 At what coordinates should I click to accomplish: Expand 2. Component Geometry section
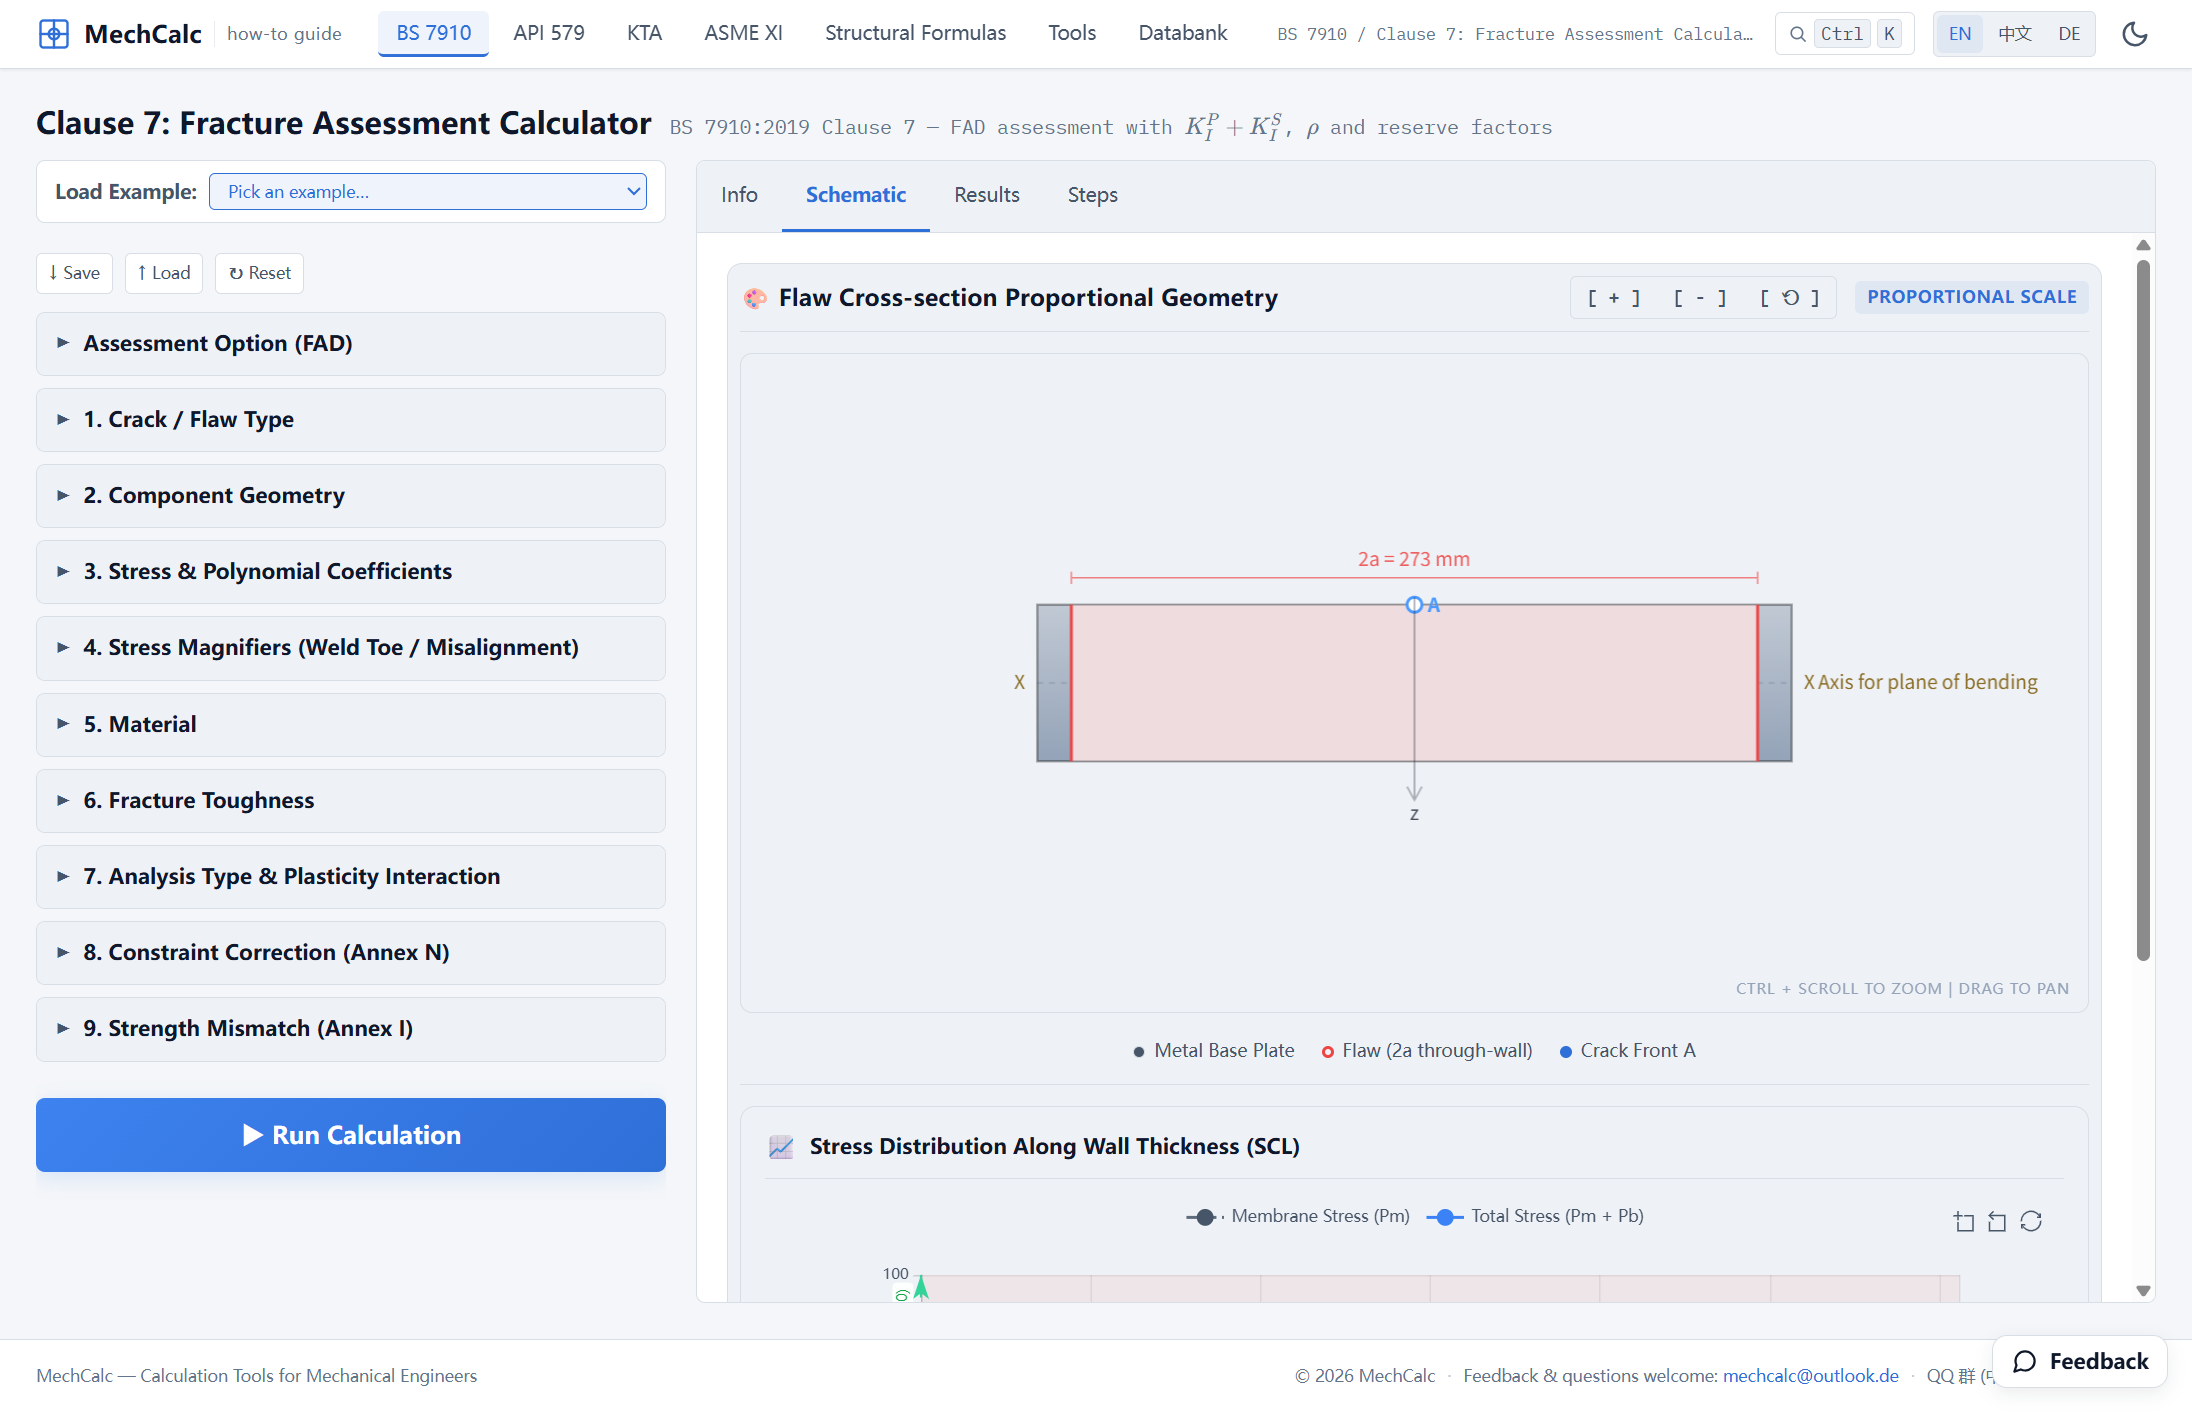pos(351,496)
